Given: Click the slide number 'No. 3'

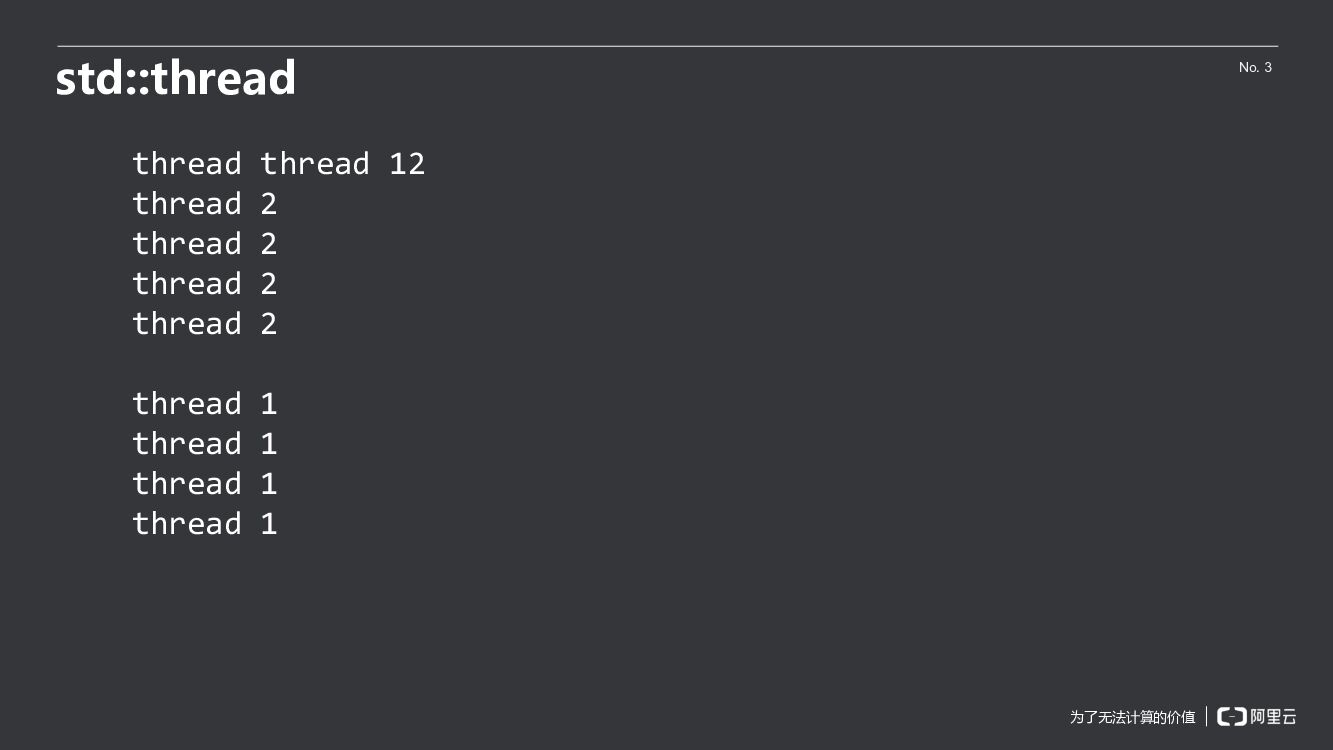Looking at the screenshot, I should click(1255, 67).
